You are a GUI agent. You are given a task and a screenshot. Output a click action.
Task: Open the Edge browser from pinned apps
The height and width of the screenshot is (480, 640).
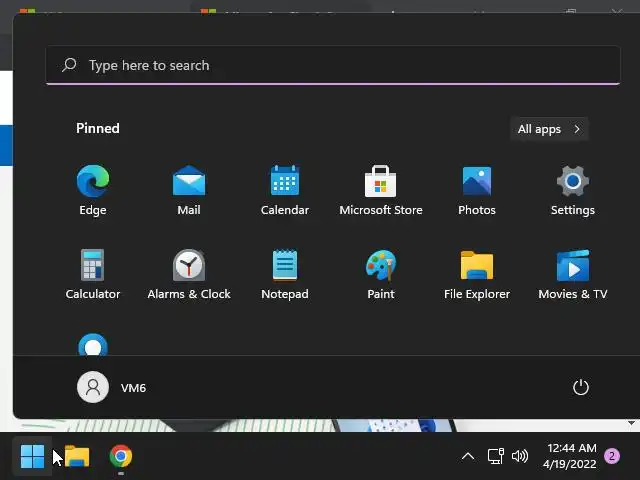[93, 190]
